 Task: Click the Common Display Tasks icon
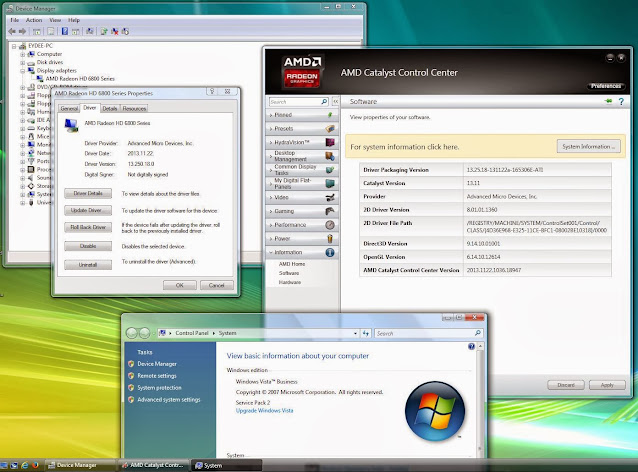330,170
